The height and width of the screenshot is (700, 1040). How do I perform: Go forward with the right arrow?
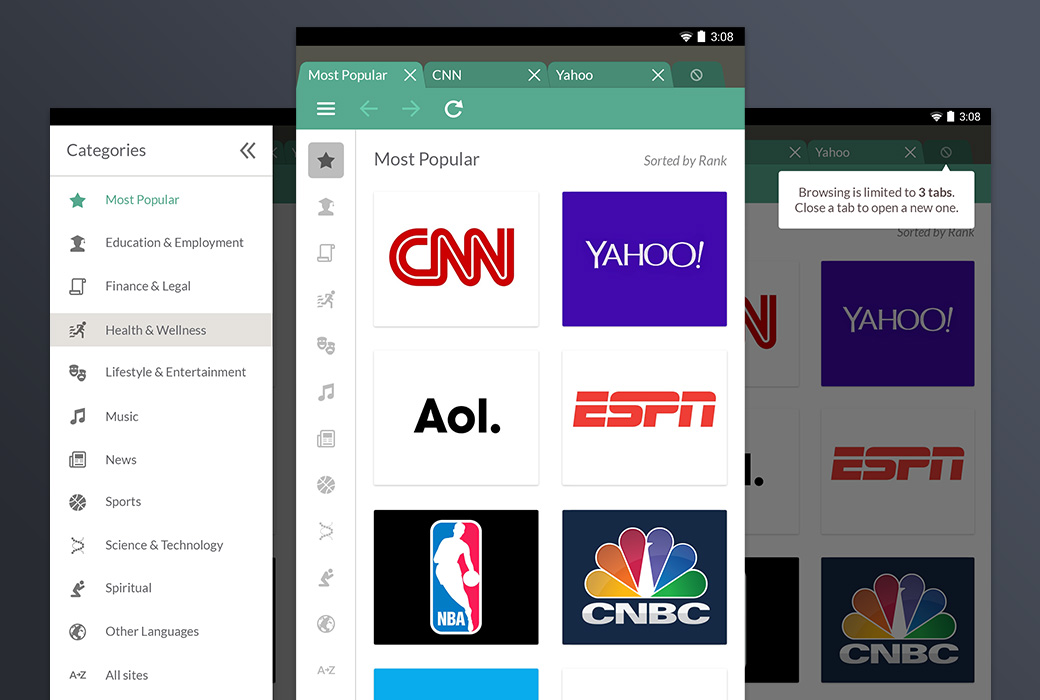pos(411,109)
